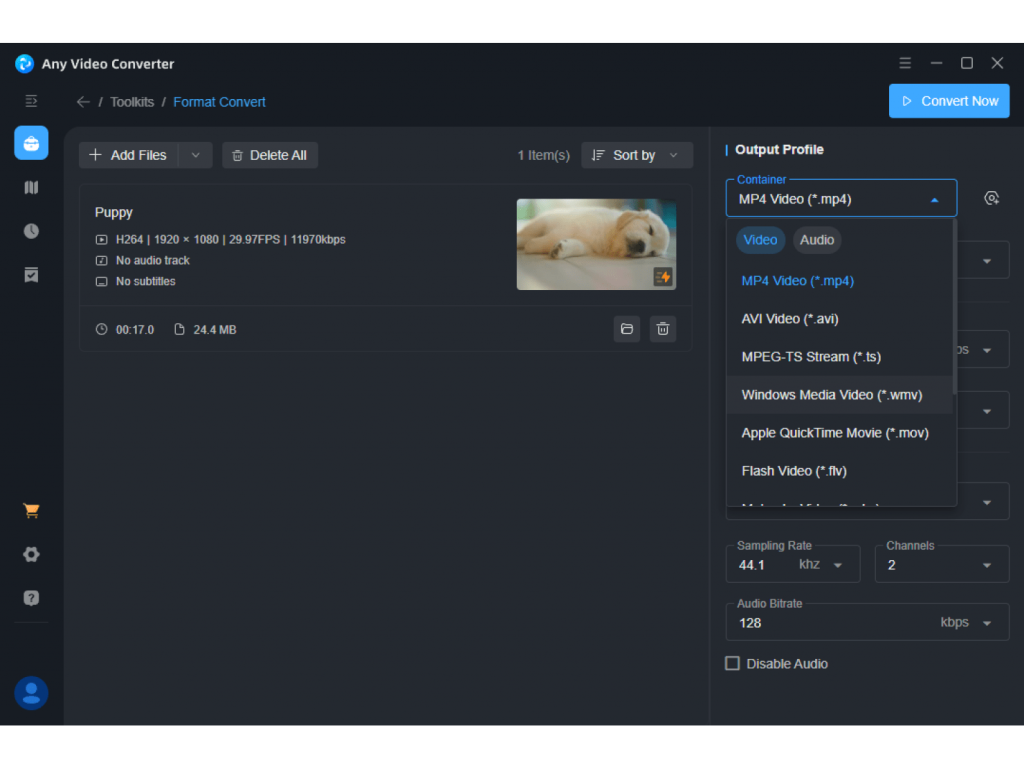Viewport: 1024px width, 767px height.
Task: Click the Puppy file title
Action: 114,212
